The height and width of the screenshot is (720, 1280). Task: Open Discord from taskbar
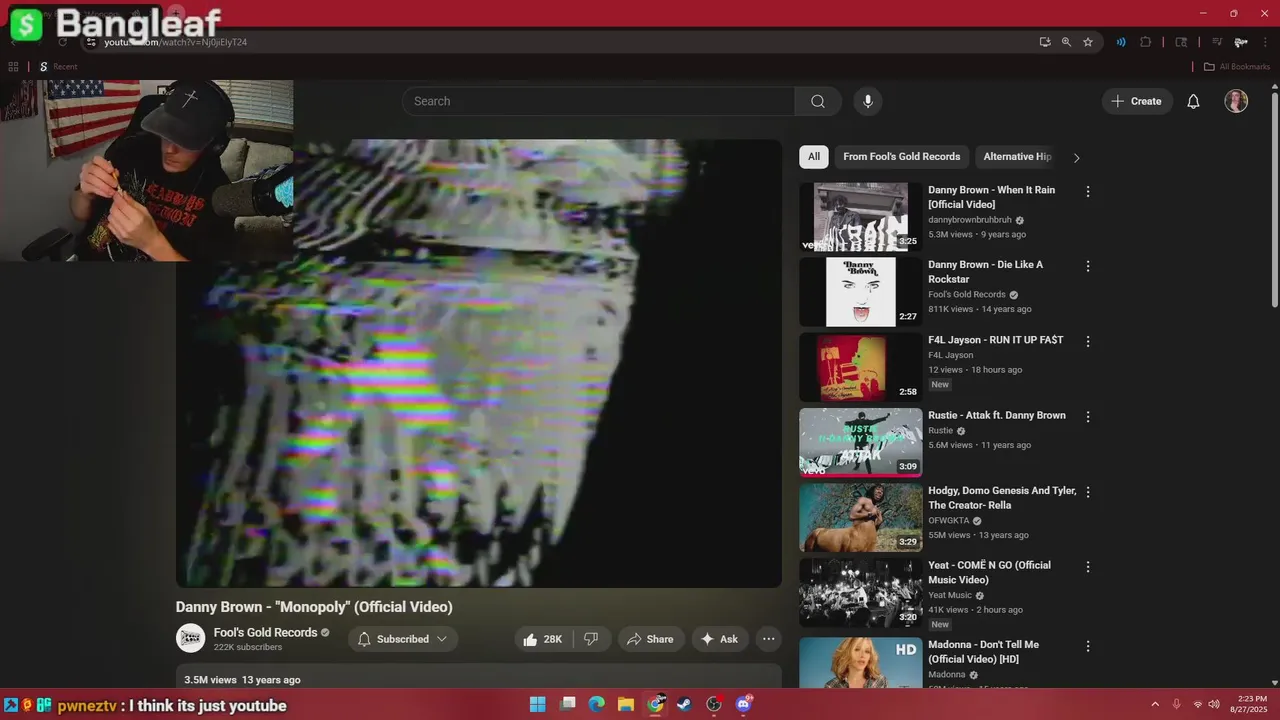tap(743, 704)
